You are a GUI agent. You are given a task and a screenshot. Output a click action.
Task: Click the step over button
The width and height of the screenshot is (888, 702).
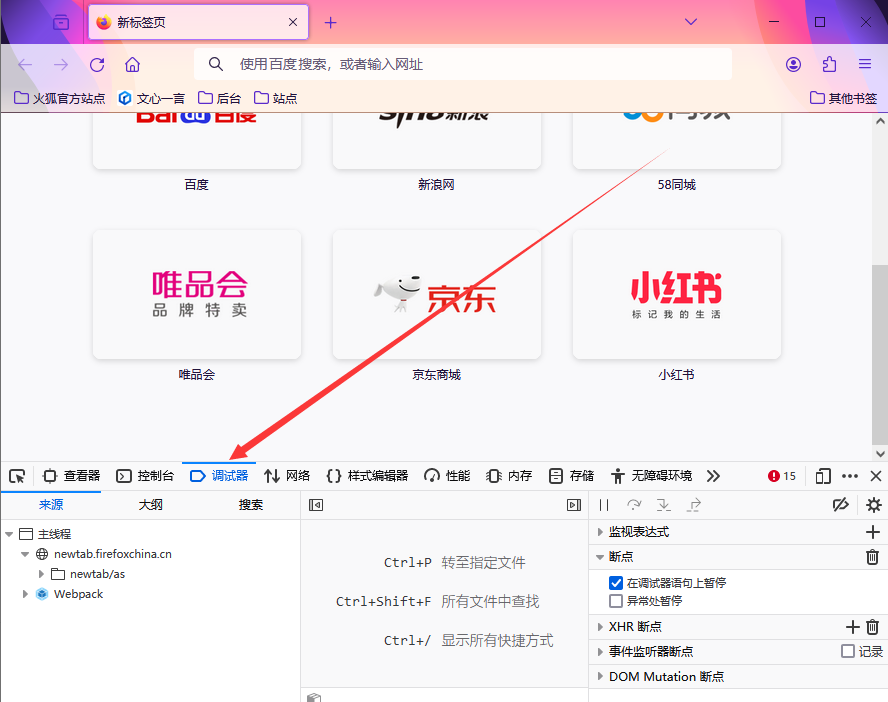tap(634, 505)
